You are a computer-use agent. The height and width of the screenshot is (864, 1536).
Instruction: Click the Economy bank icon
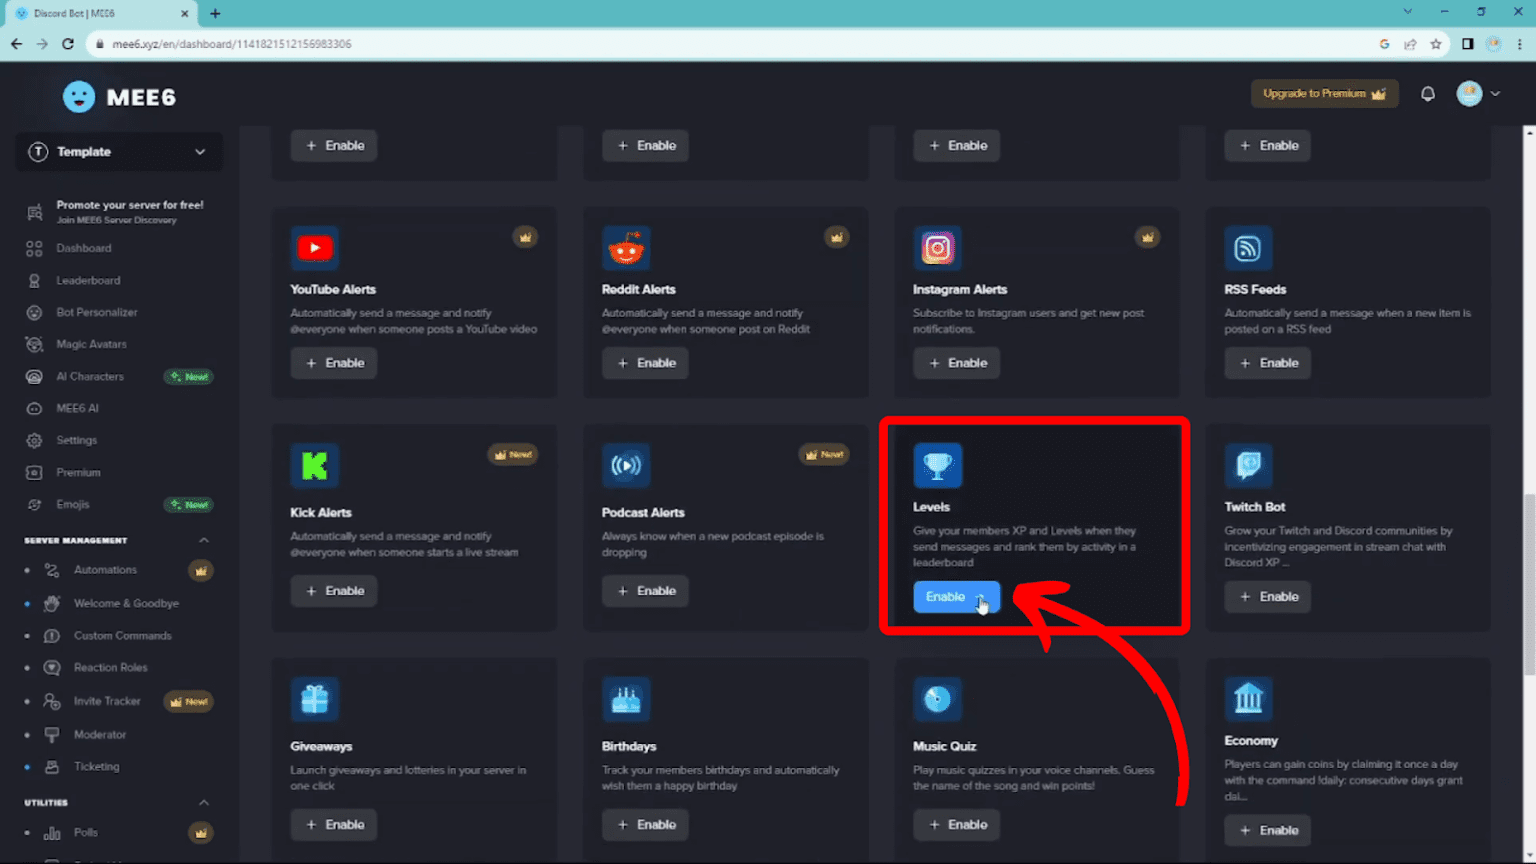pyautogui.click(x=1249, y=699)
